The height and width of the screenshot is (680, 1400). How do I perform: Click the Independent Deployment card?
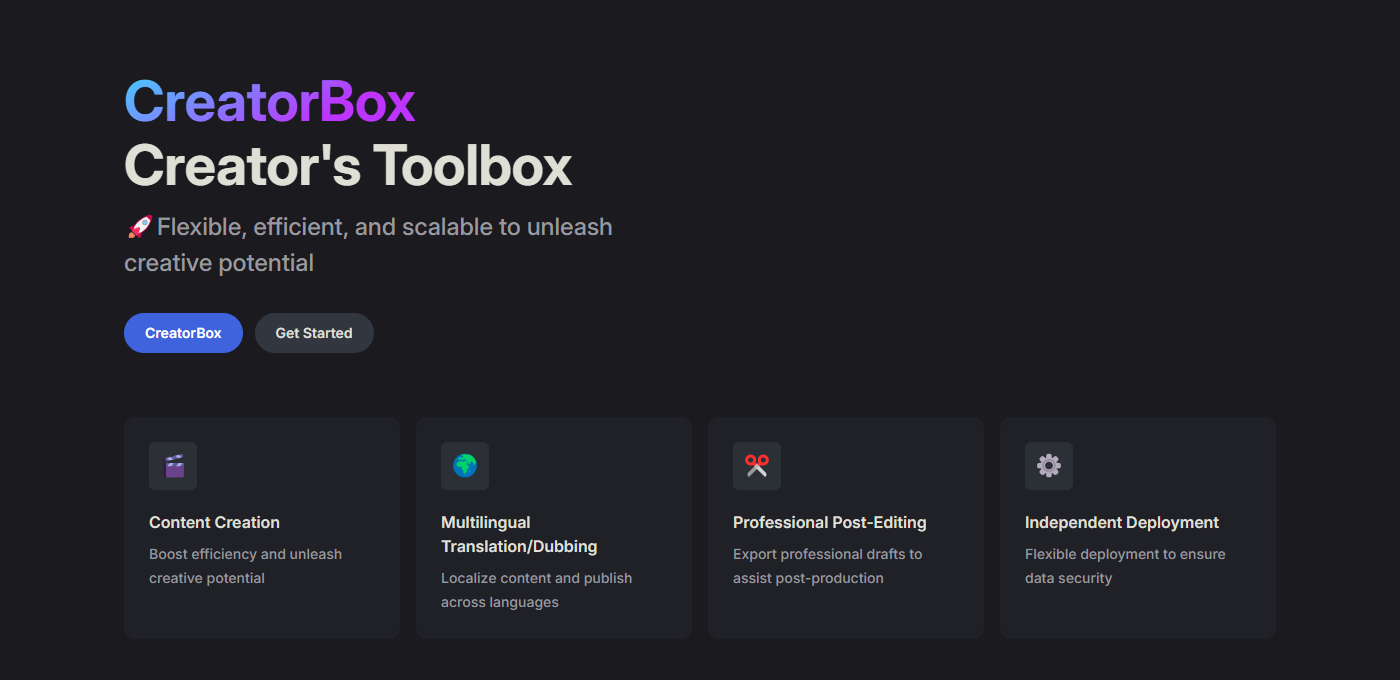coord(1137,527)
